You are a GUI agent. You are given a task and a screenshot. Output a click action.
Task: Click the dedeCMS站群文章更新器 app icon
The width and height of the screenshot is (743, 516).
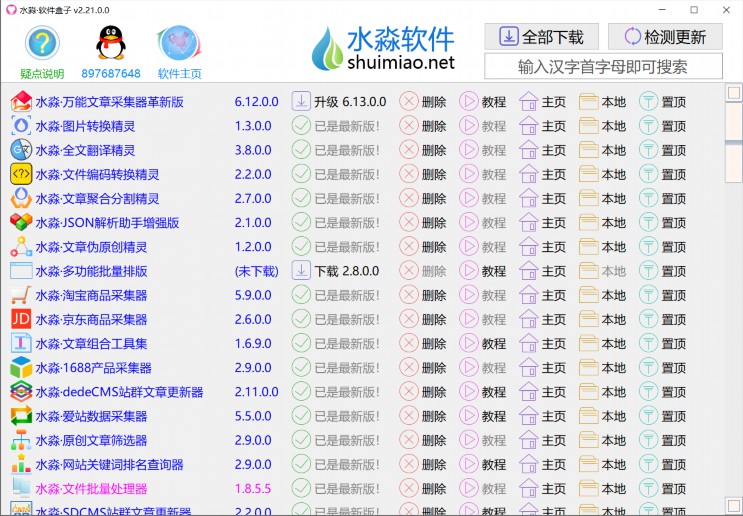21,392
